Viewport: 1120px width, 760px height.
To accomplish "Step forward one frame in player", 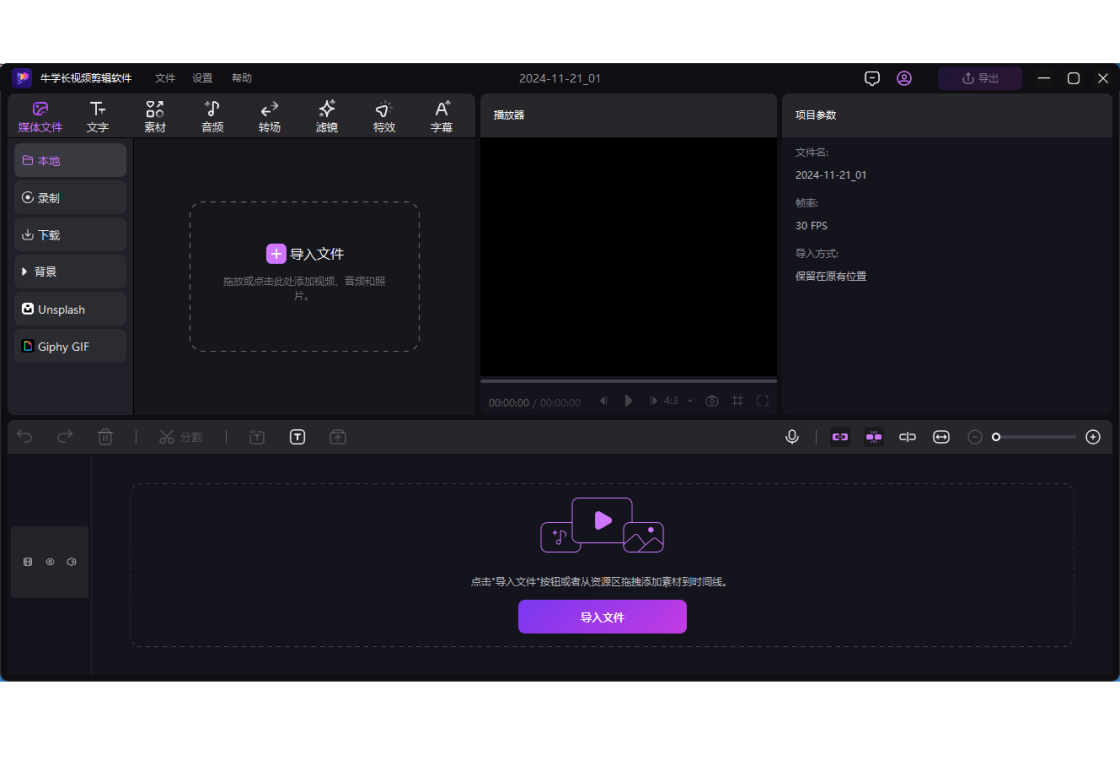I will tap(653, 401).
